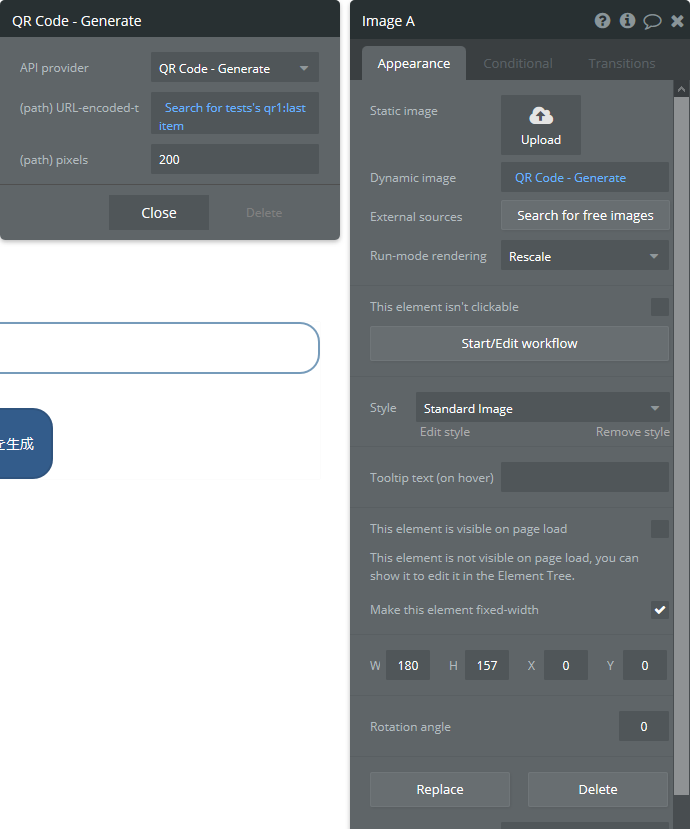Screen dimensions: 690x829
Task: Click the Y position field
Action: point(645,665)
